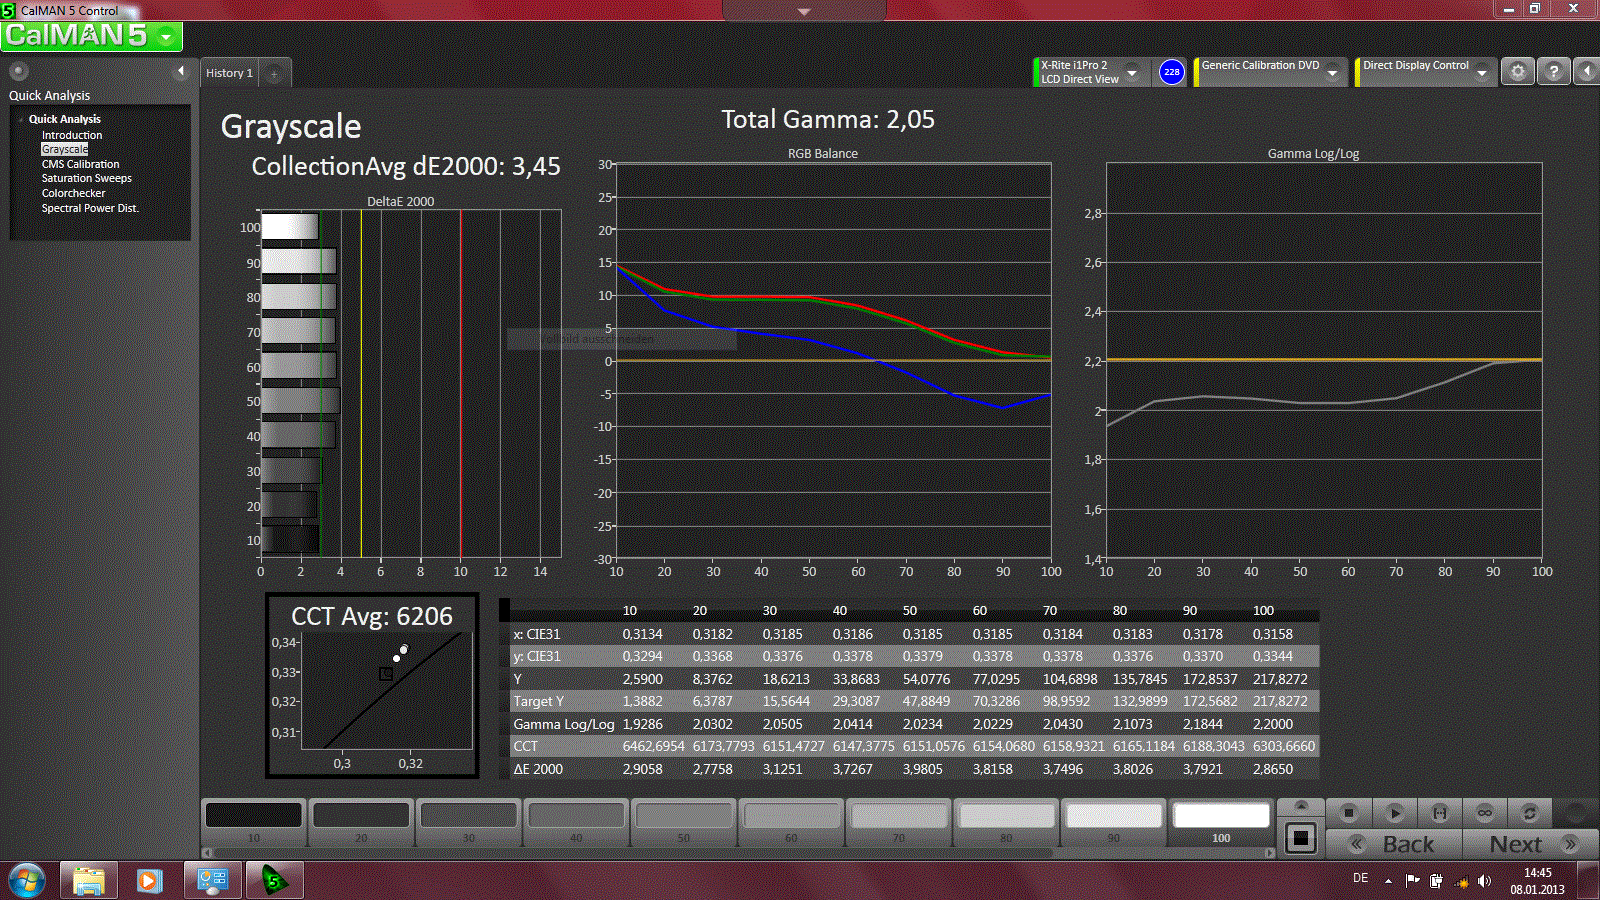Collapse the Quick Analysis tree node
This screenshot has width=1600, height=900.
point(21,119)
